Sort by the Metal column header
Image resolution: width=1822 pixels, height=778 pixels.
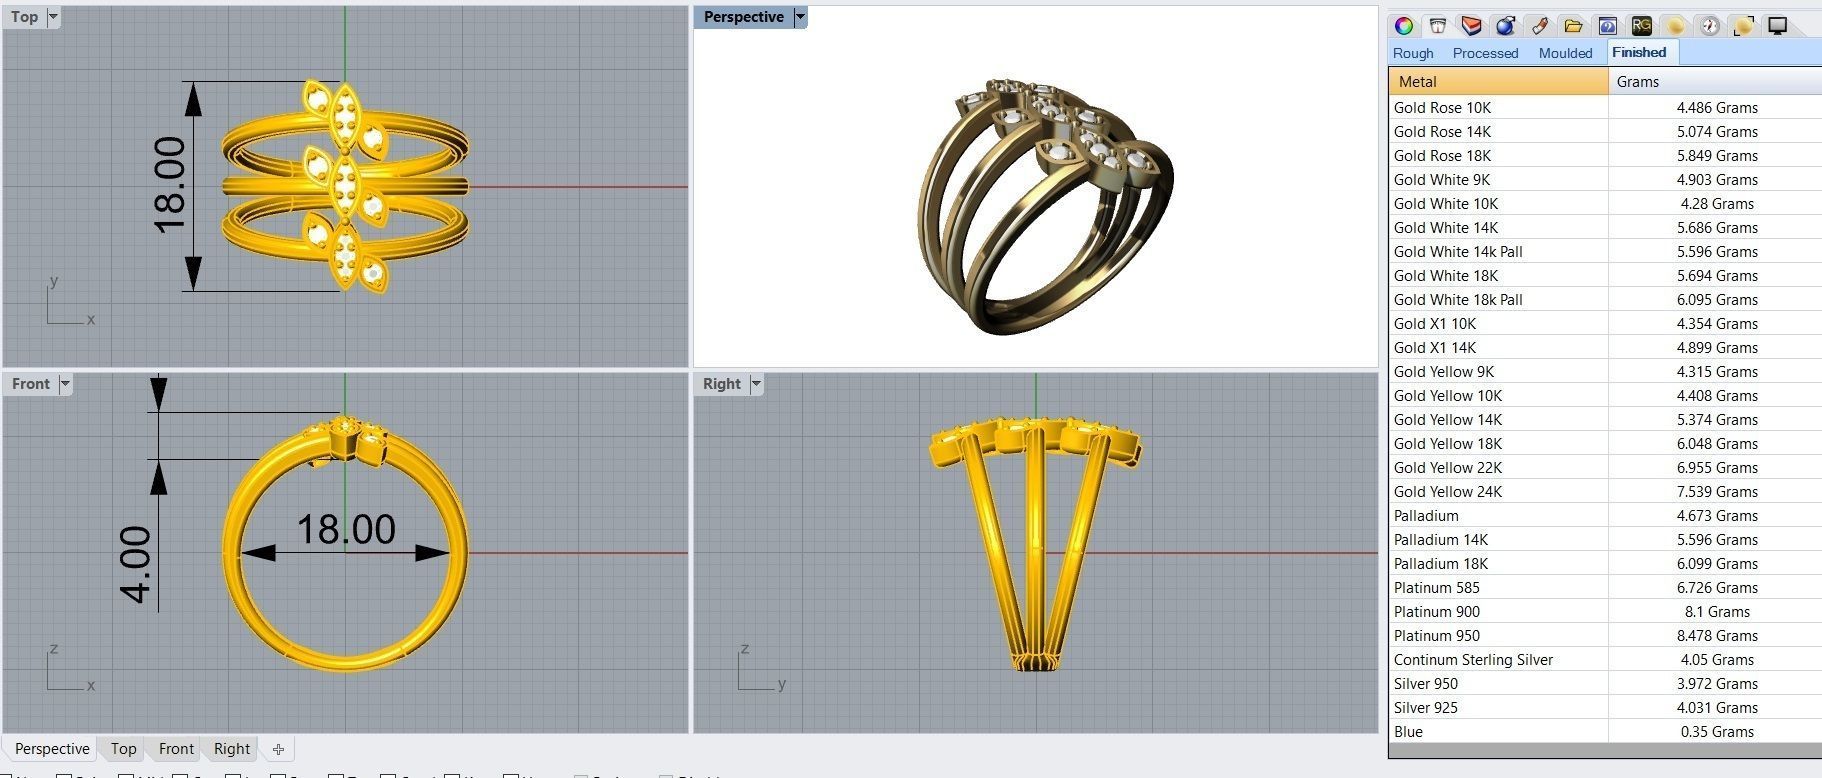click(x=1498, y=82)
